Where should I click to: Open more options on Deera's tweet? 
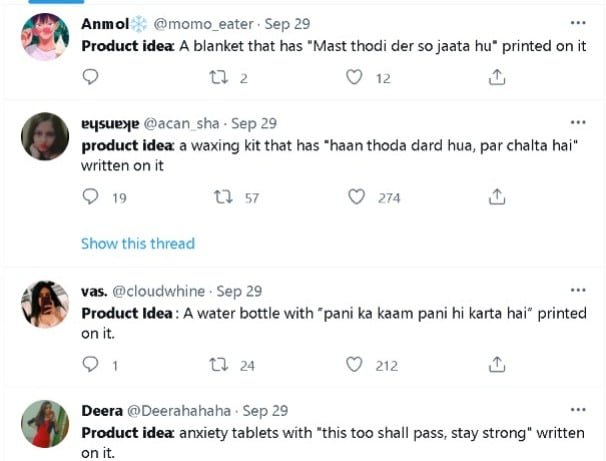(x=578, y=411)
